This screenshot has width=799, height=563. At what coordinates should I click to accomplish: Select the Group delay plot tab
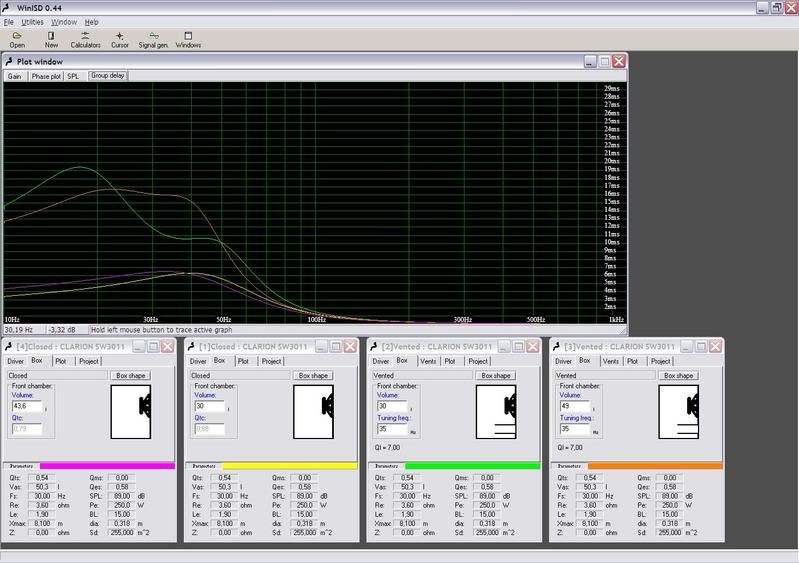pos(108,75)
